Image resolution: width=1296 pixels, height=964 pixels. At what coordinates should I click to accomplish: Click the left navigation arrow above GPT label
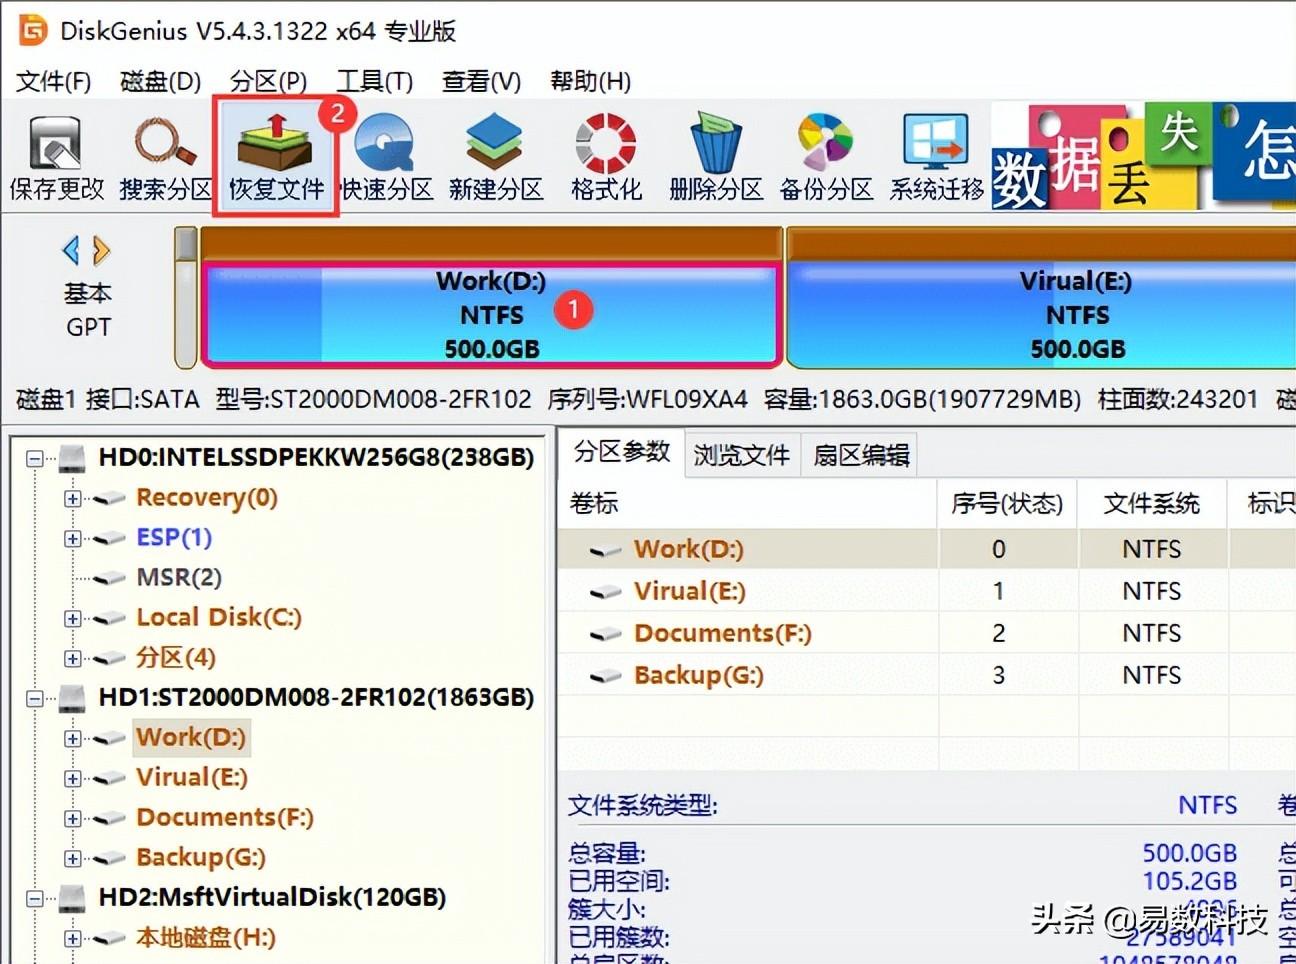coord(72,250)
